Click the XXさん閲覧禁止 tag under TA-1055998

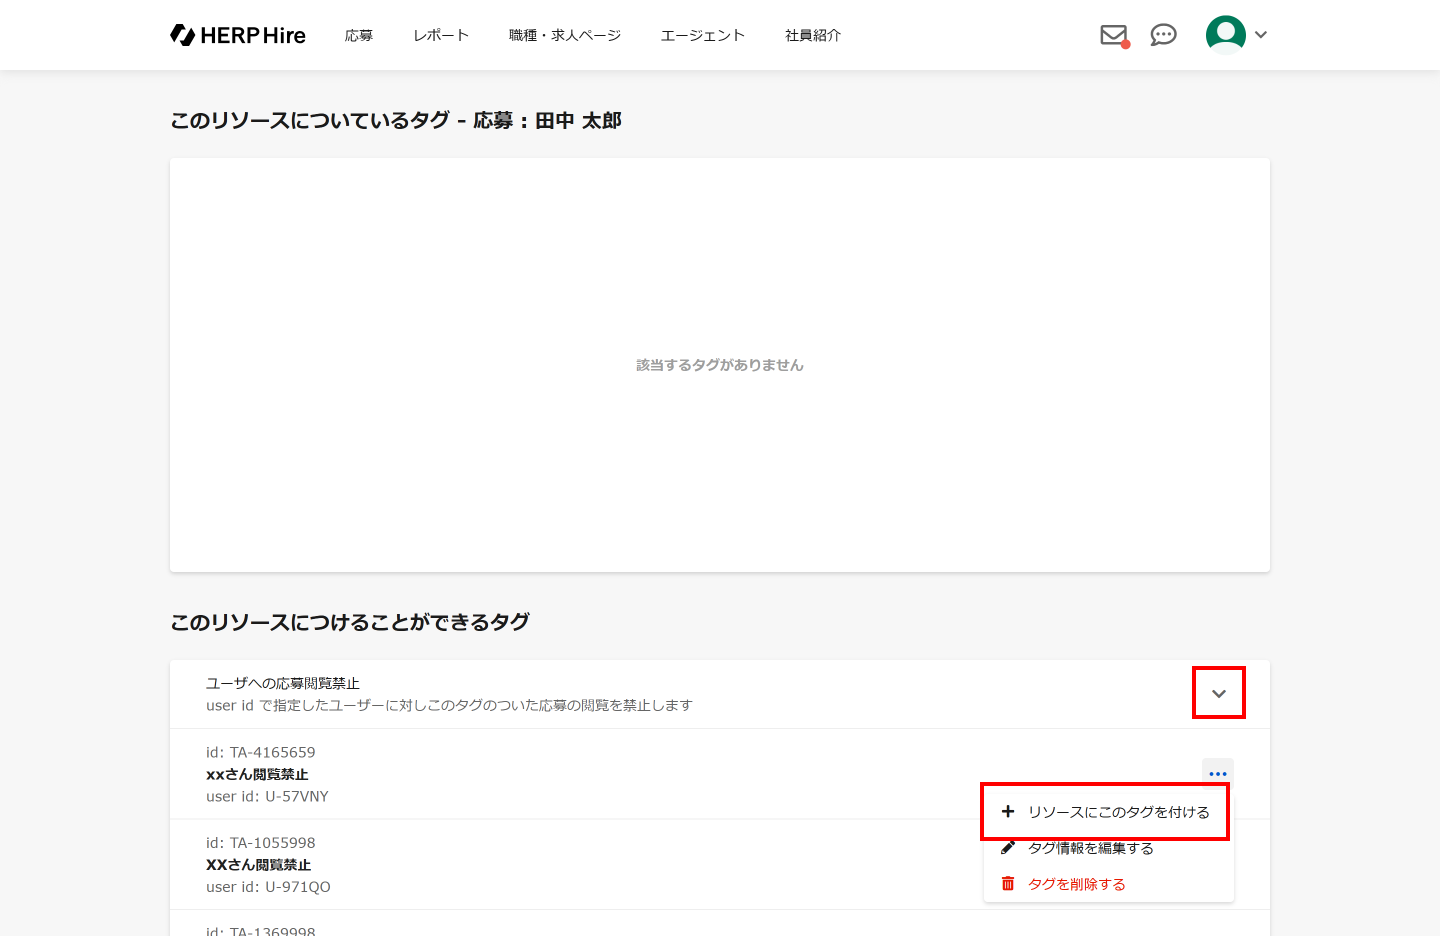coord(258,865)
